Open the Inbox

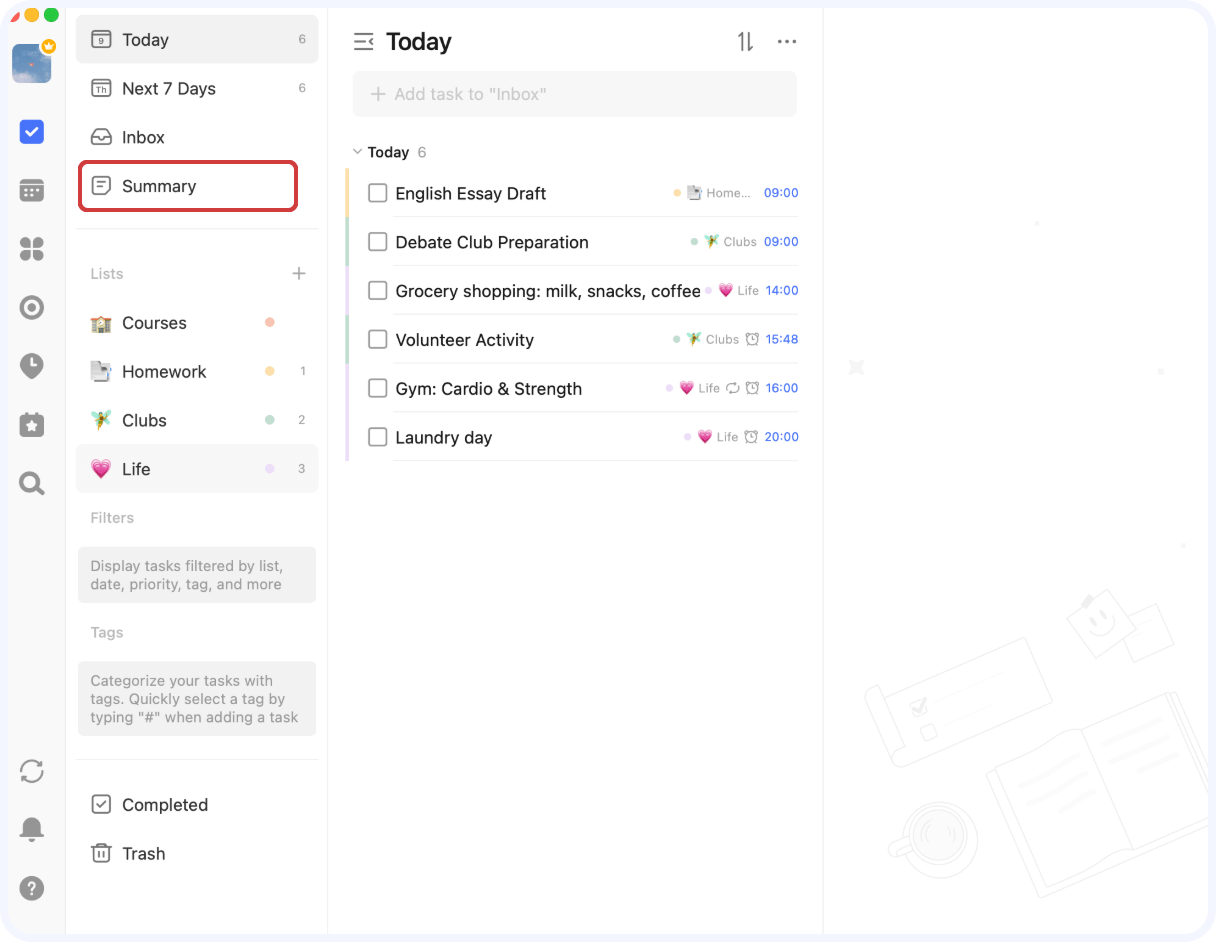click(197, 138)
